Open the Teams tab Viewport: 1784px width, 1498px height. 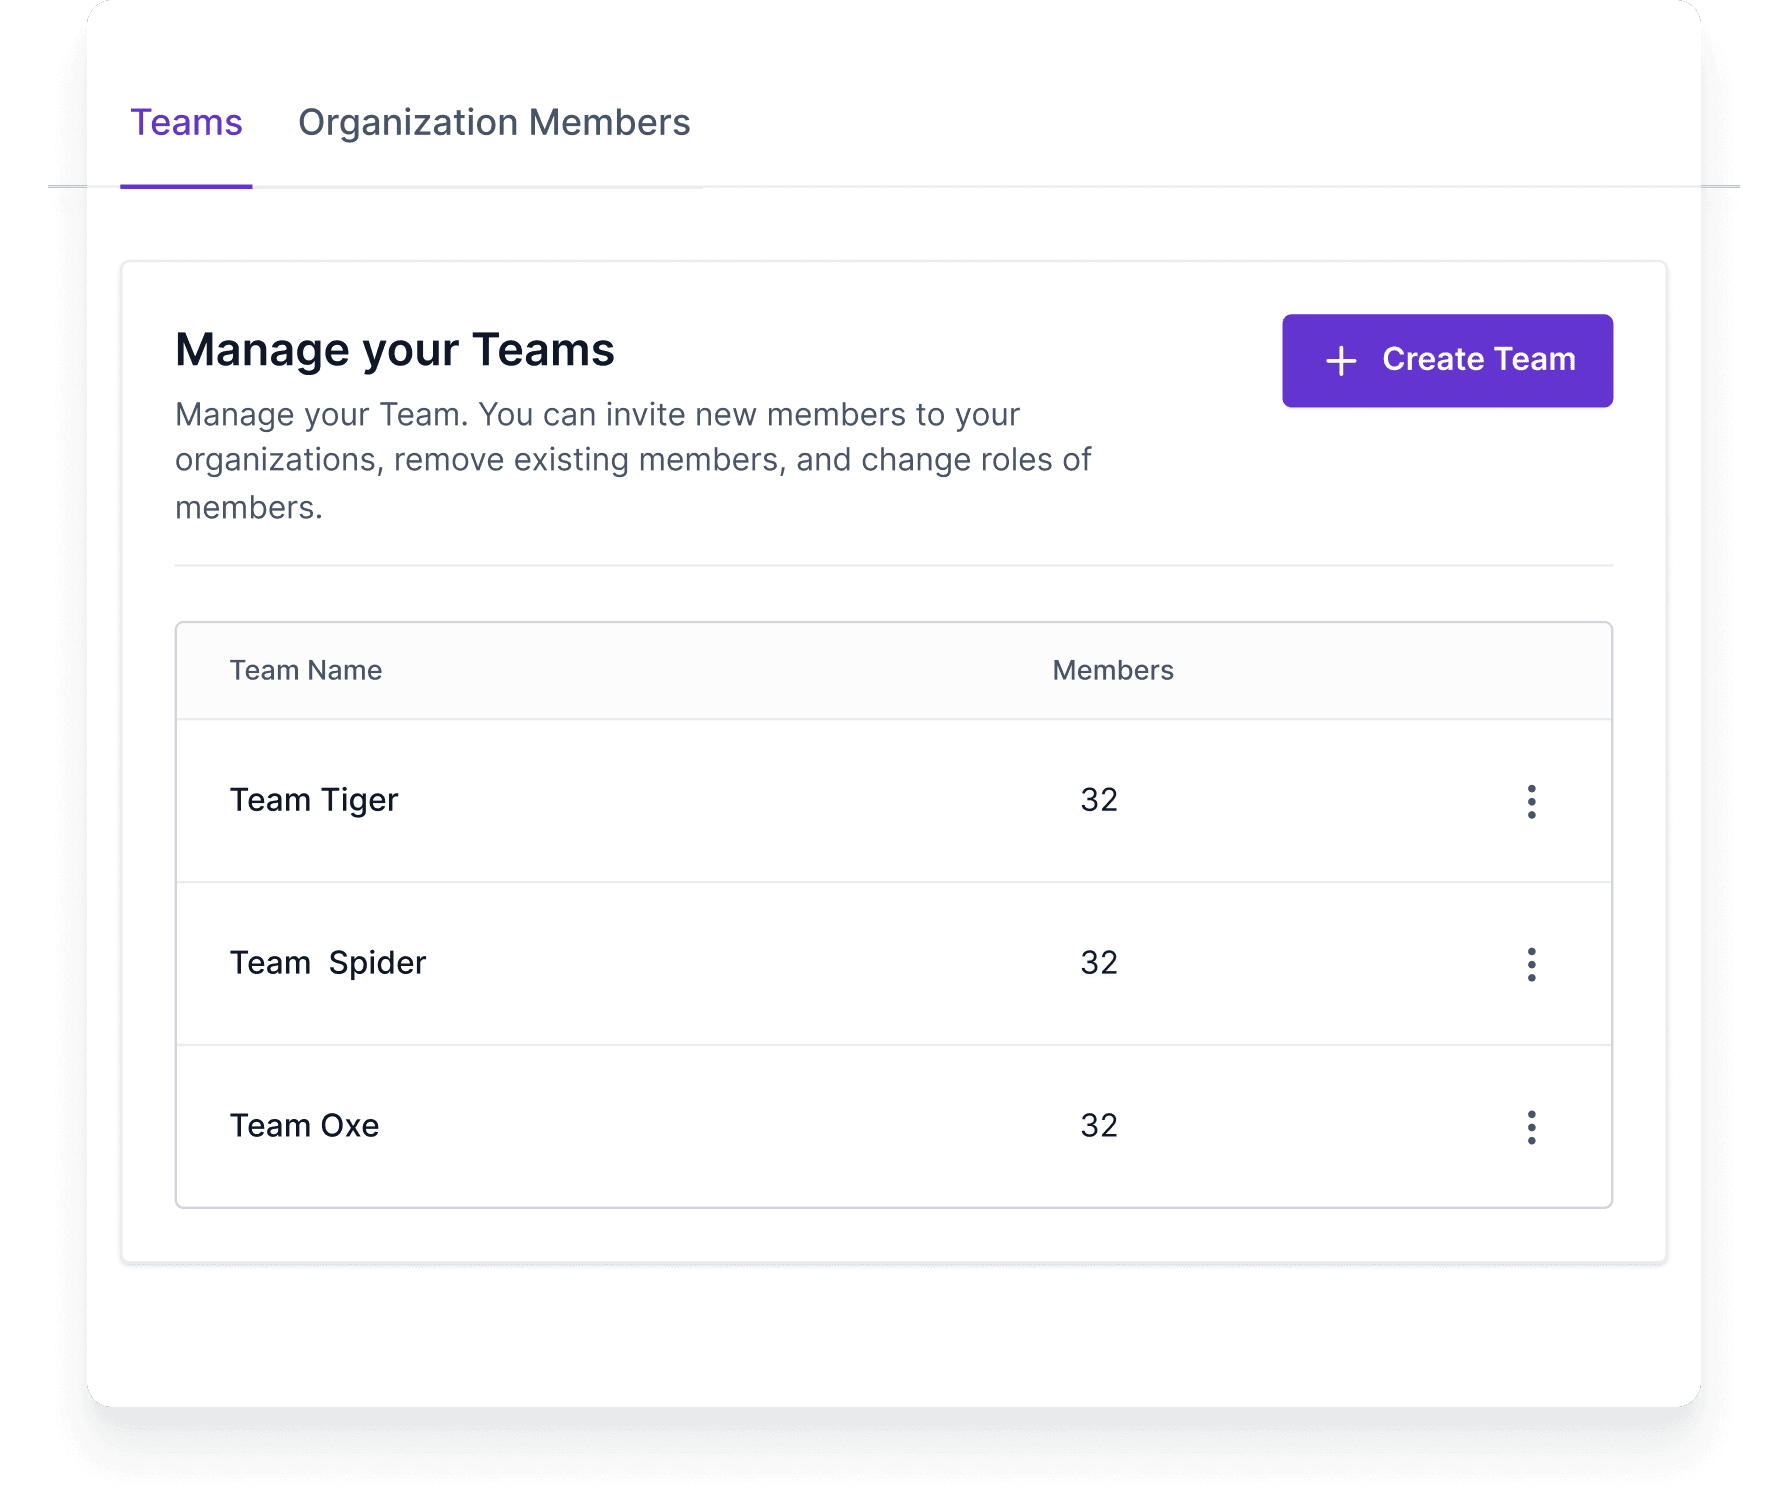186,123
